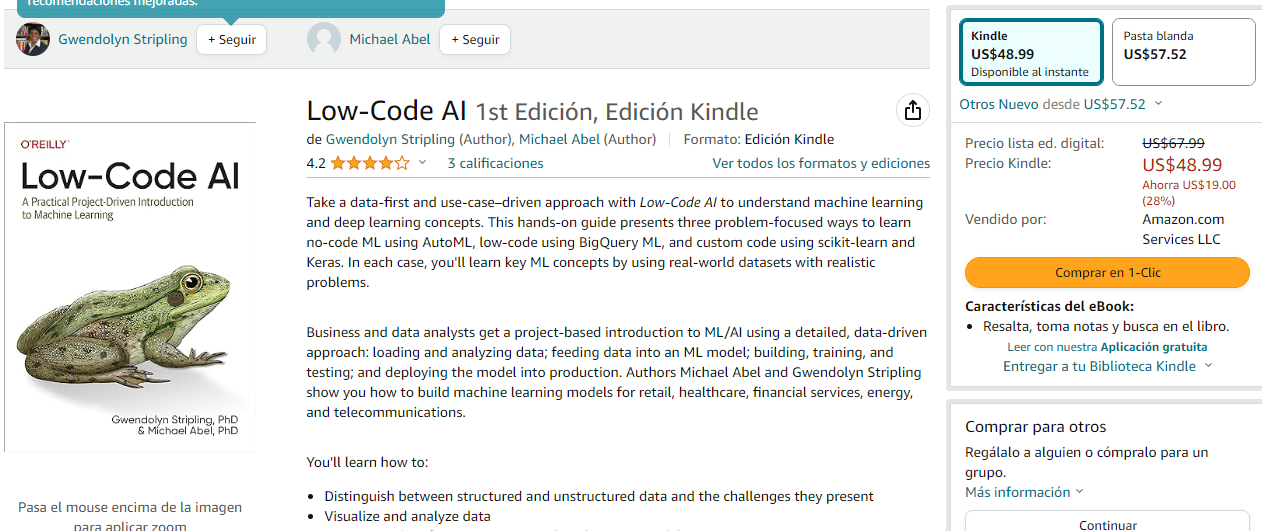Open the 3 calificaciones reviews link
The height and width of the screenshot is (531, 1262).
pos(495,163)
